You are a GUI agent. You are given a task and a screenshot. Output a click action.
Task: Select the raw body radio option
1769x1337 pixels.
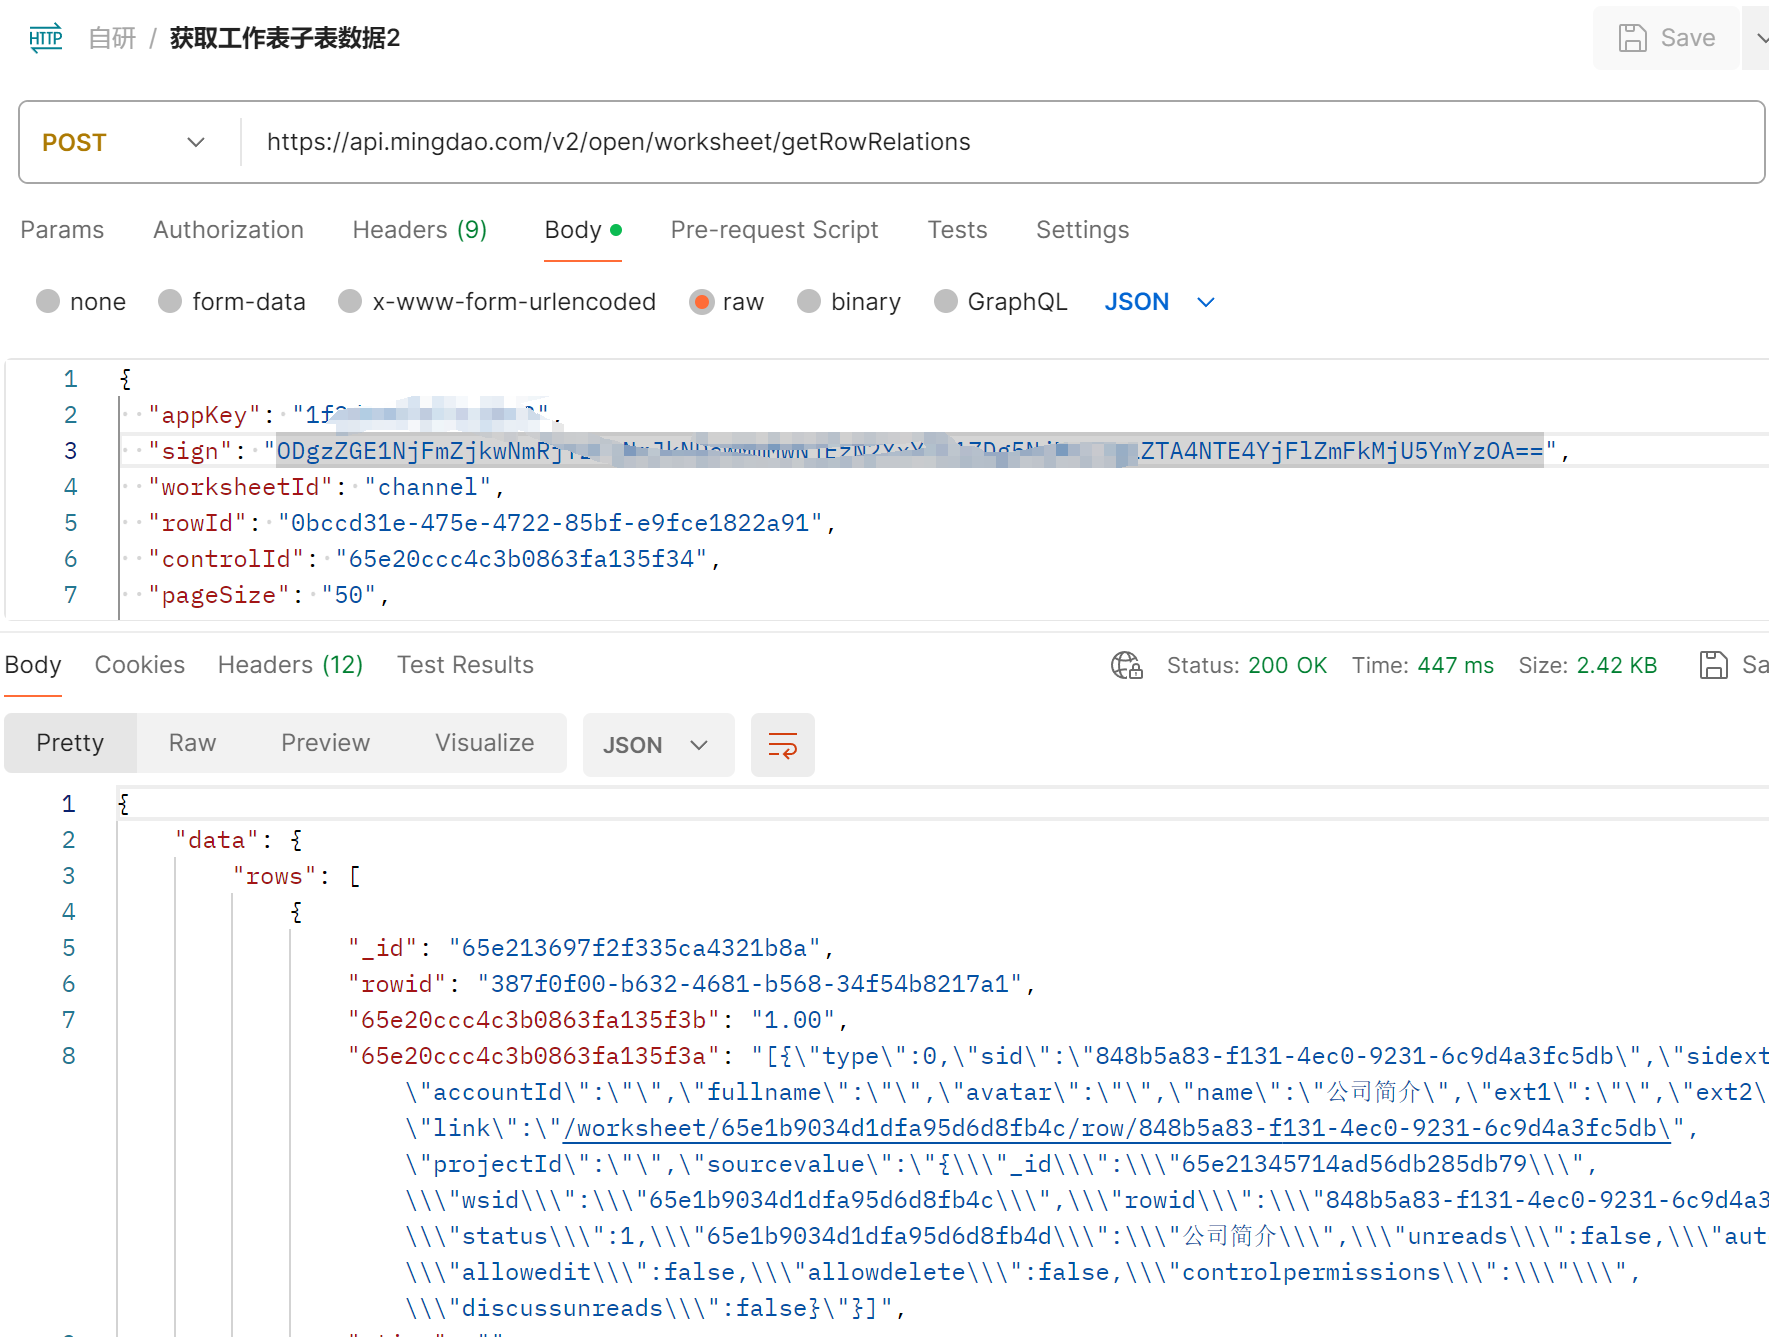coord(702,302)
